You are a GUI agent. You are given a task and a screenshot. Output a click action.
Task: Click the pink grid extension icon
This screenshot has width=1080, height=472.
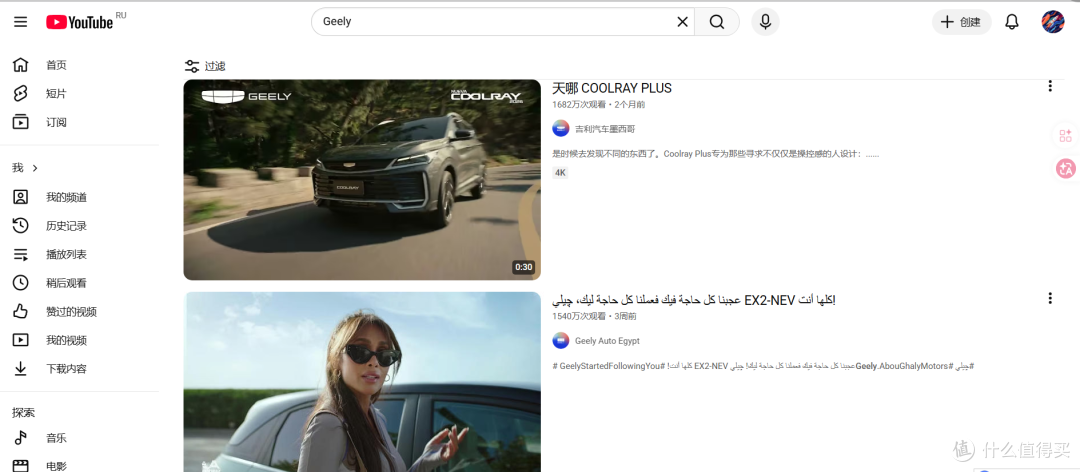pos(1066,135)
